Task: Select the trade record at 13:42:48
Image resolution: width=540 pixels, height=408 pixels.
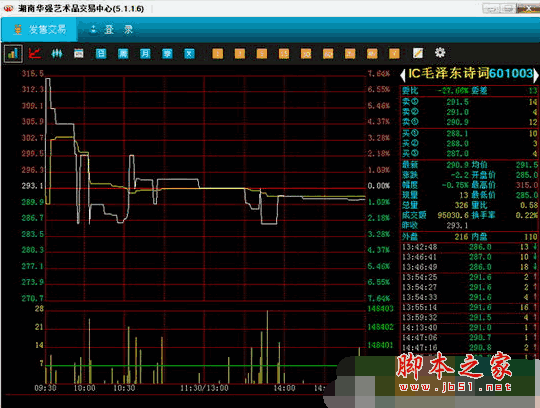Action: (x=469, y=247)
